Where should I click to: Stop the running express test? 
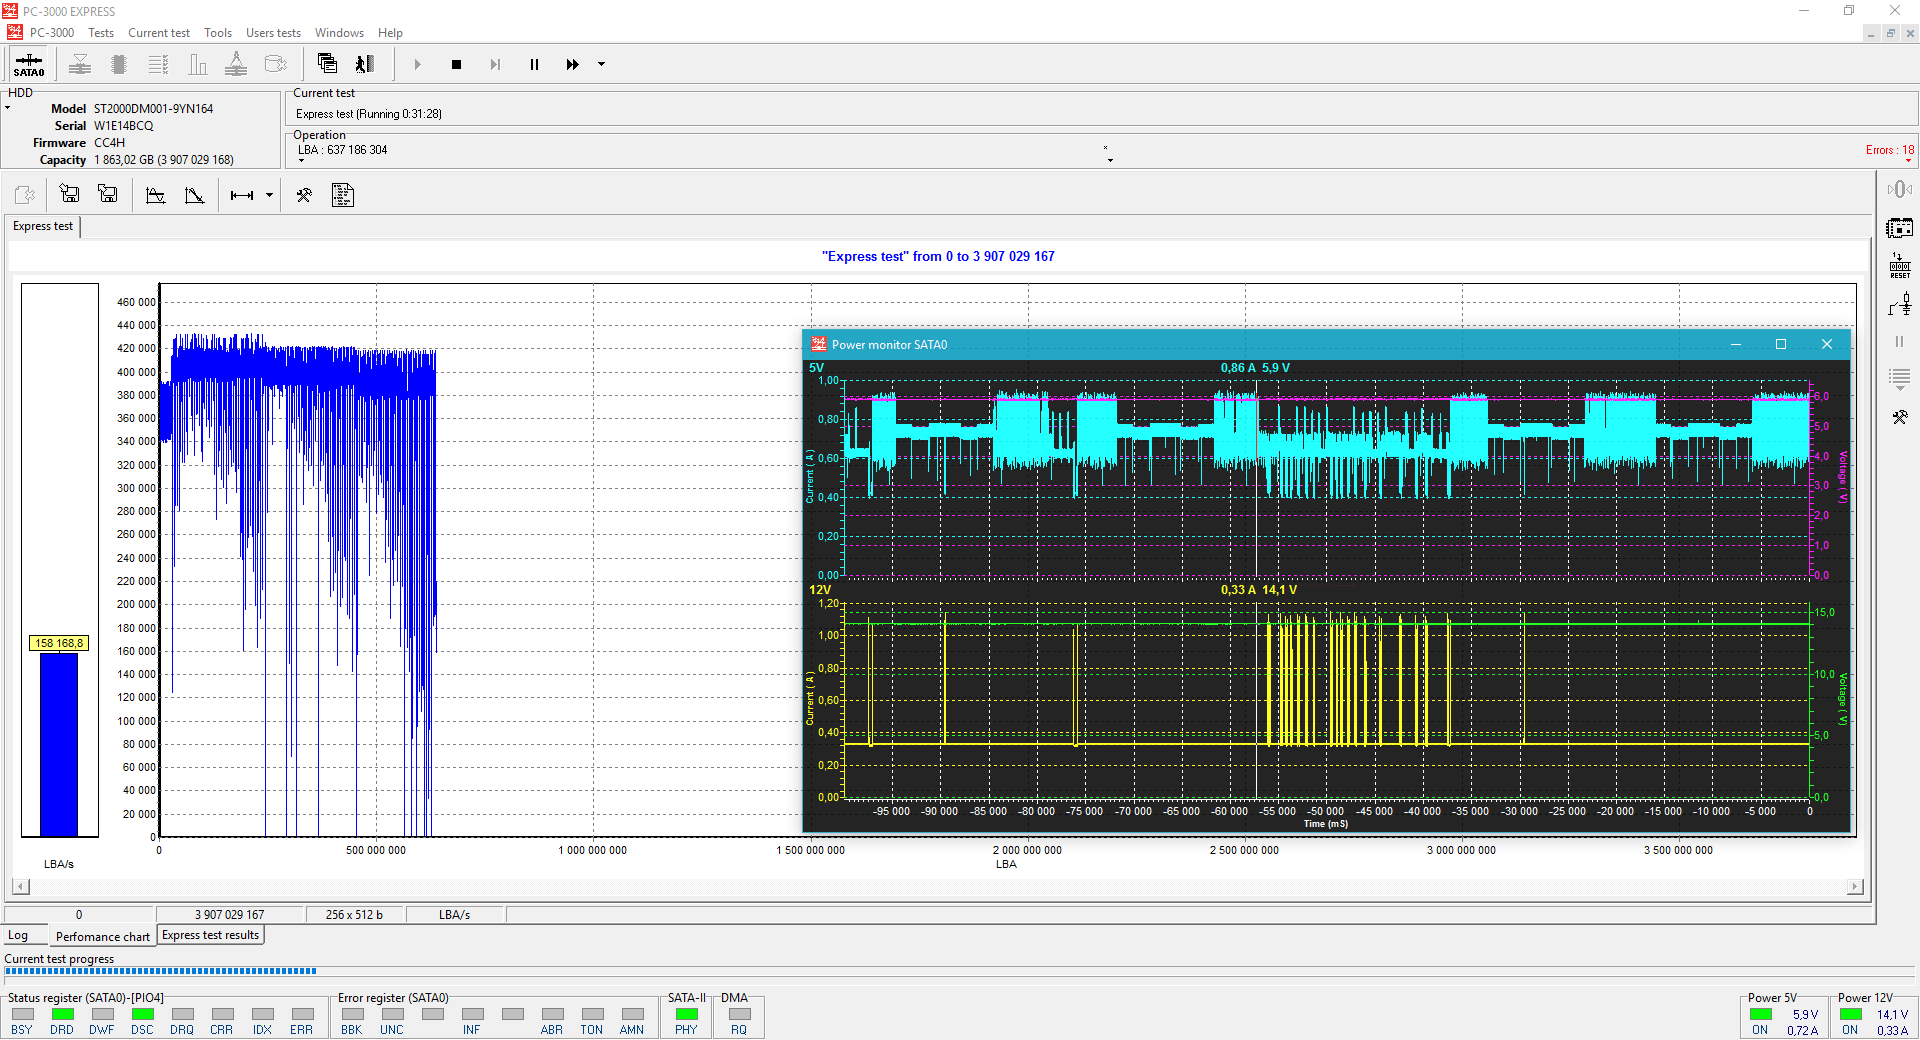tap(456, 65)
